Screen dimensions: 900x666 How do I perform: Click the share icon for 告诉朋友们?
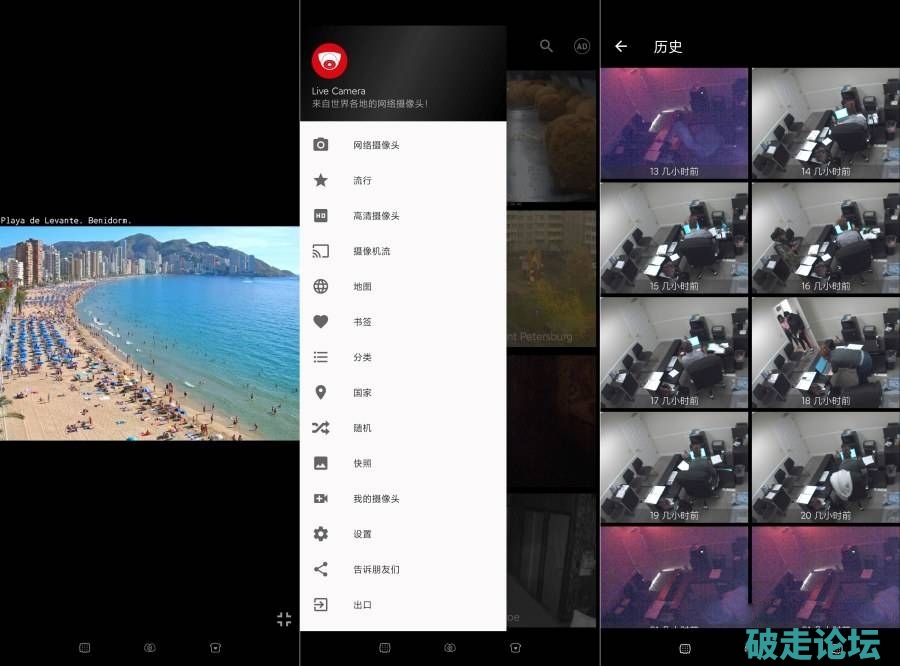320,569
